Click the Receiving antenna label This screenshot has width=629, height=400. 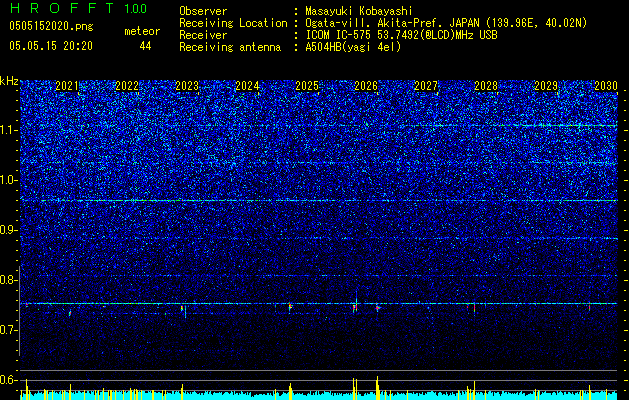[x=230, y=47]
